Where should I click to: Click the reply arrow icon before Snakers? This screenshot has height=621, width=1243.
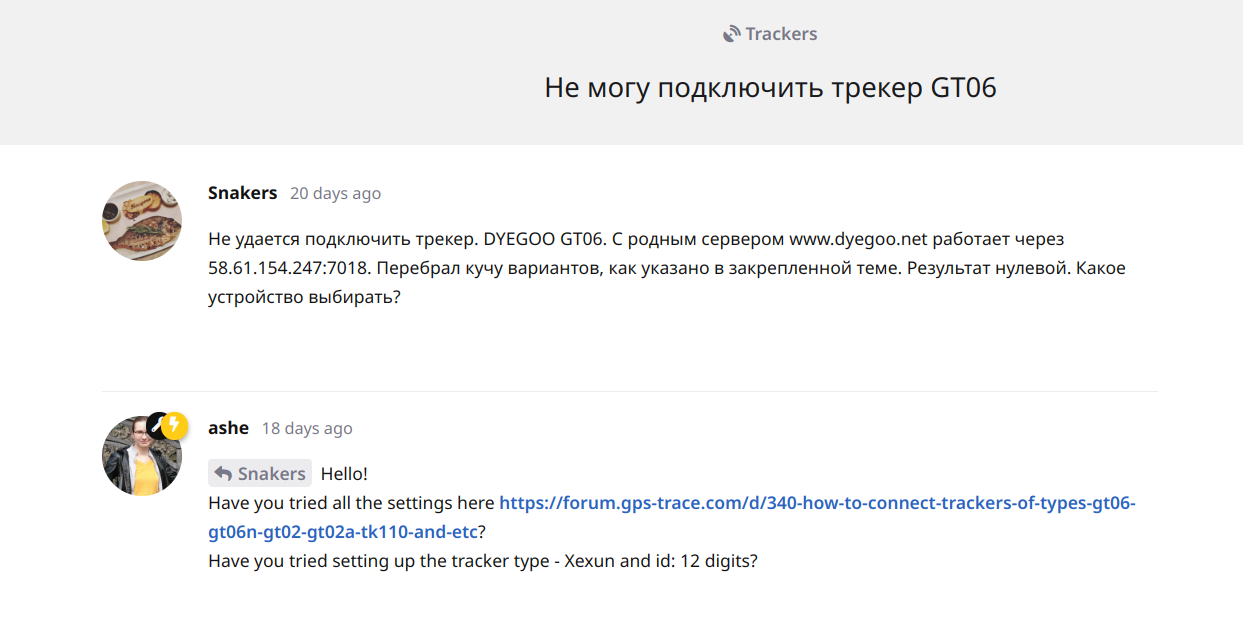[223, 474]
